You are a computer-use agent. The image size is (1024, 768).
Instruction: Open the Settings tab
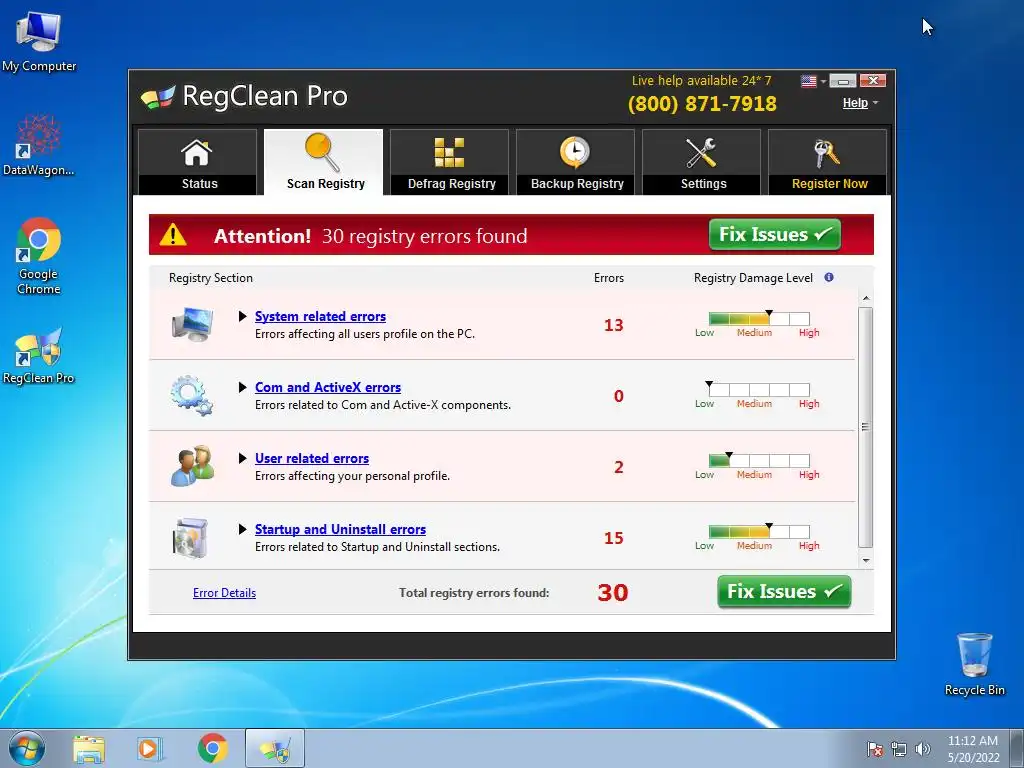click(701, 161)
